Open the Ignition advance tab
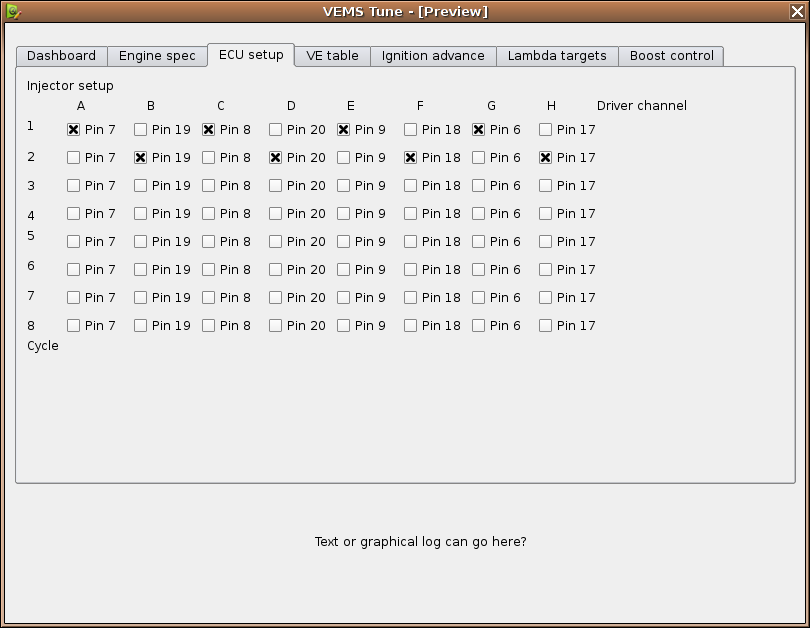 point(433,56)
